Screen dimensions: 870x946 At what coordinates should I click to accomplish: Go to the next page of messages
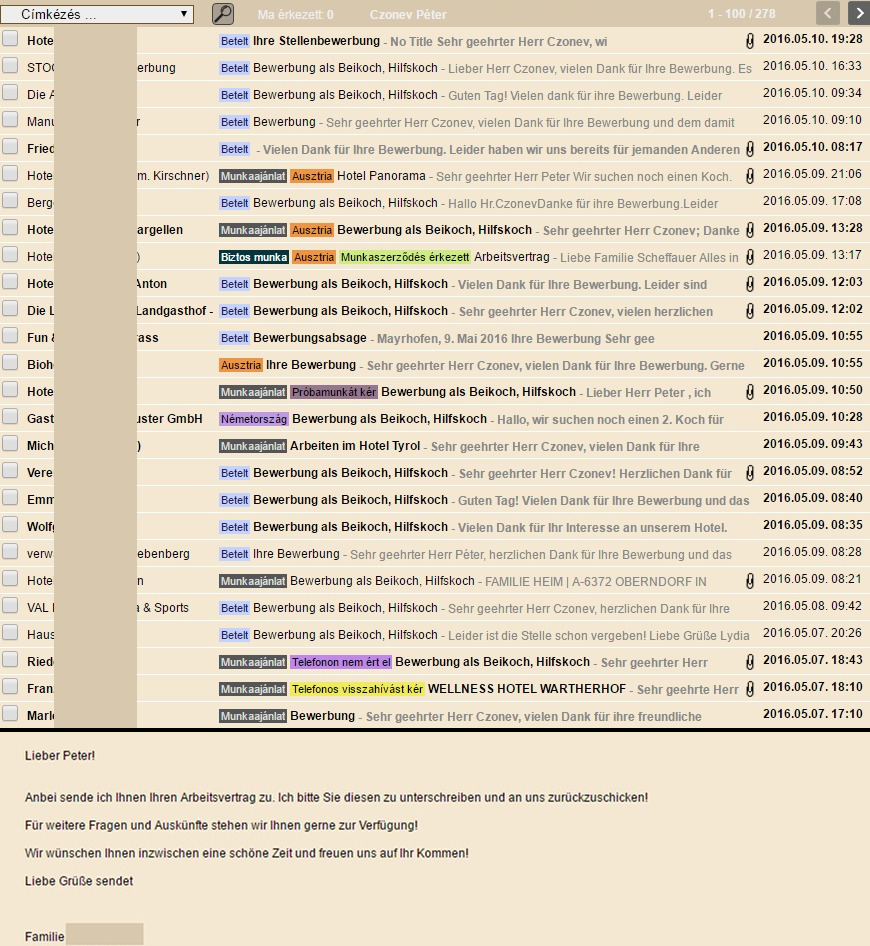(x=859, y=13)
